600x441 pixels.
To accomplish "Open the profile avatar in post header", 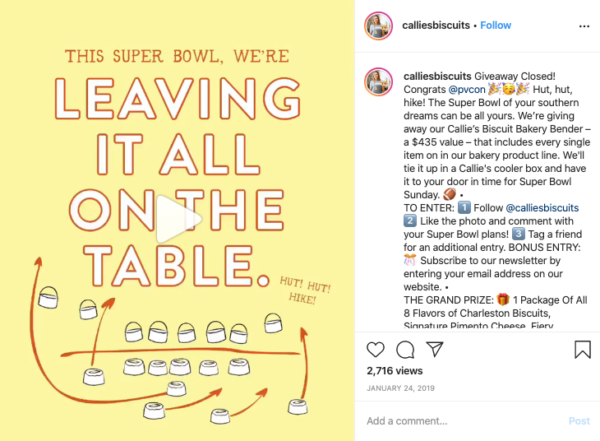I will coord(378,25).
